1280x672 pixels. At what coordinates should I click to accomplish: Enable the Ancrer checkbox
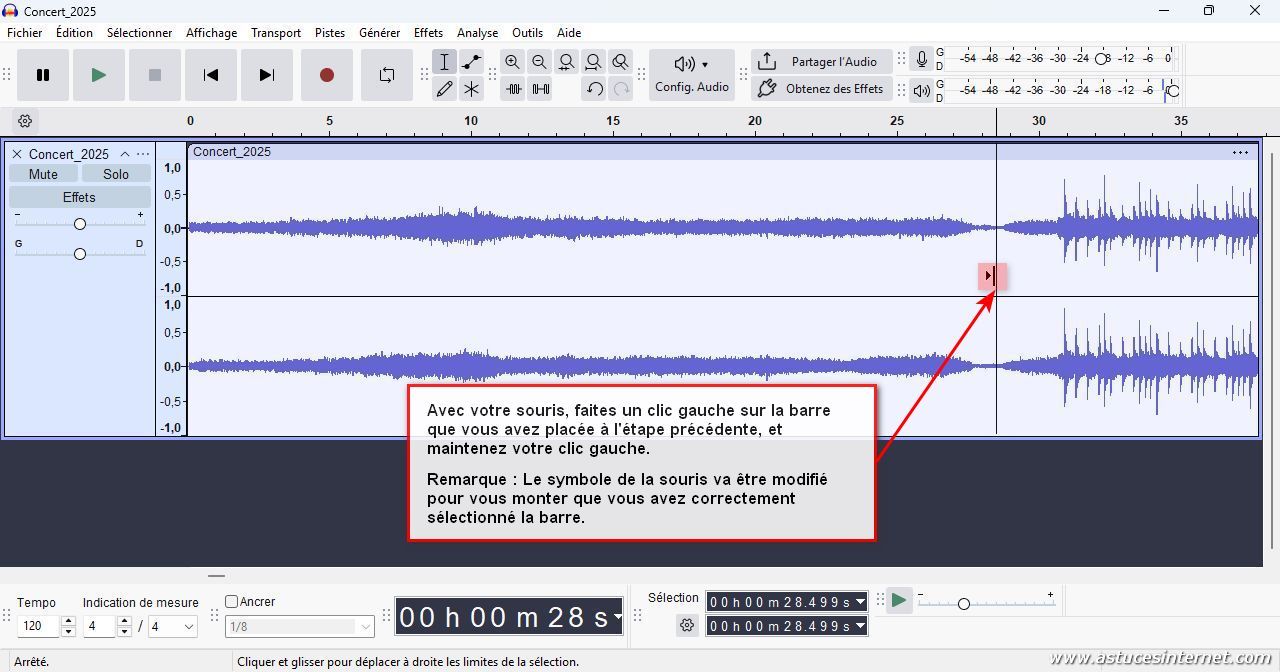pyautogui.click(x=232, y=602)
